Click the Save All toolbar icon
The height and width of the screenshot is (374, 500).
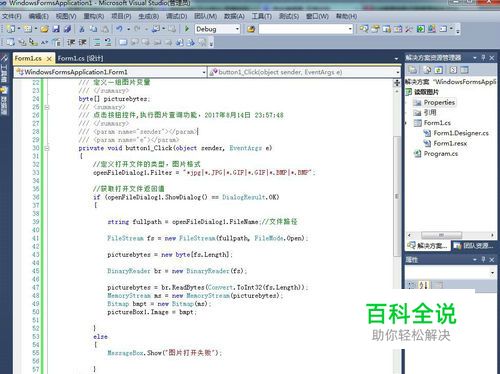(68, 29)
